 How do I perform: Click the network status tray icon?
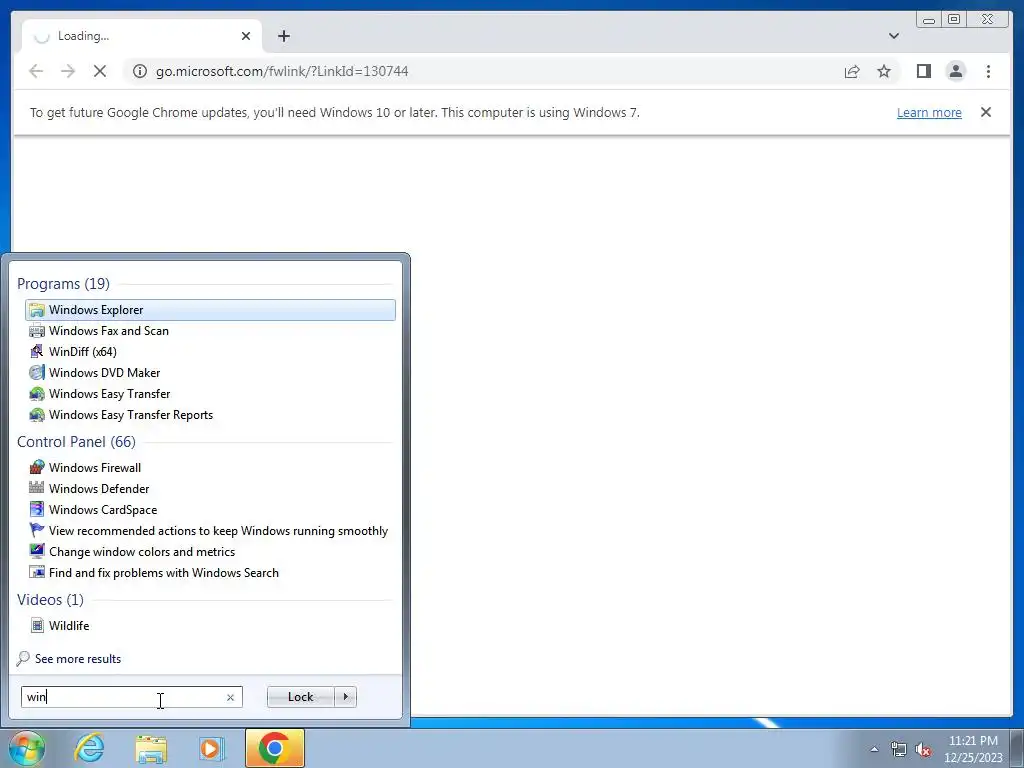pyautogui.click(x=899, y=749)
